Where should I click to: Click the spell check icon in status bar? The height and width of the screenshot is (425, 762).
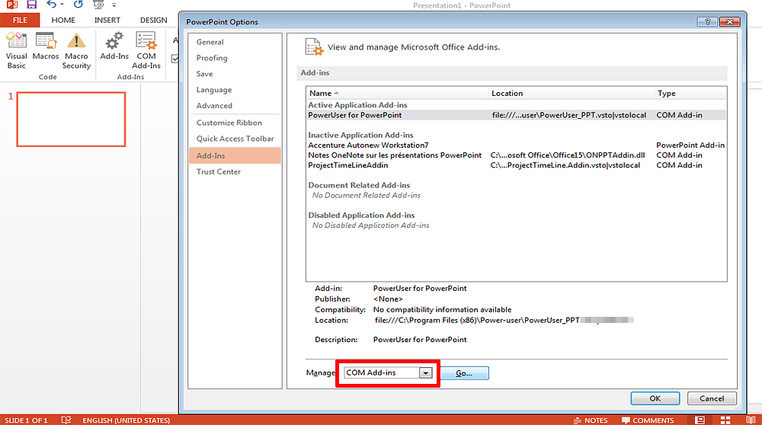click(66, 420)
